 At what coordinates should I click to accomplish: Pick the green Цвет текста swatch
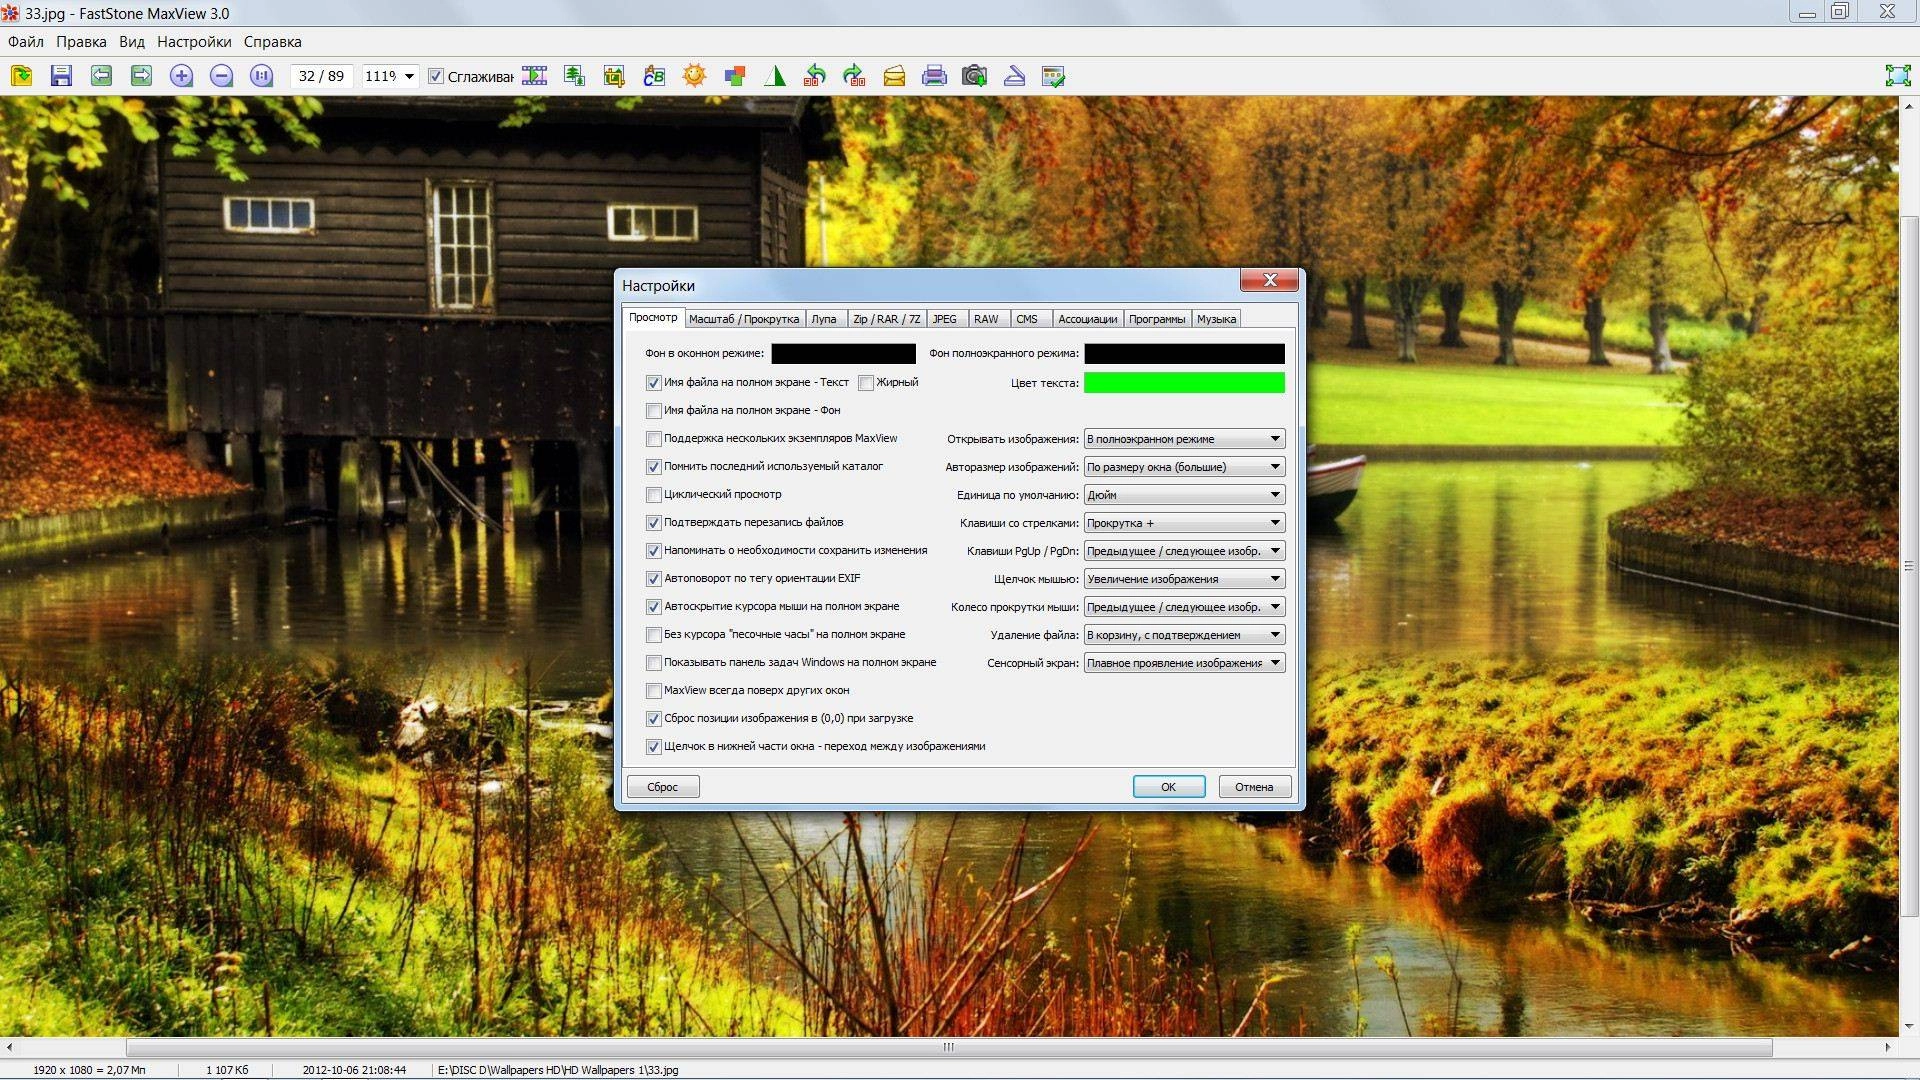pos(1184,383)
